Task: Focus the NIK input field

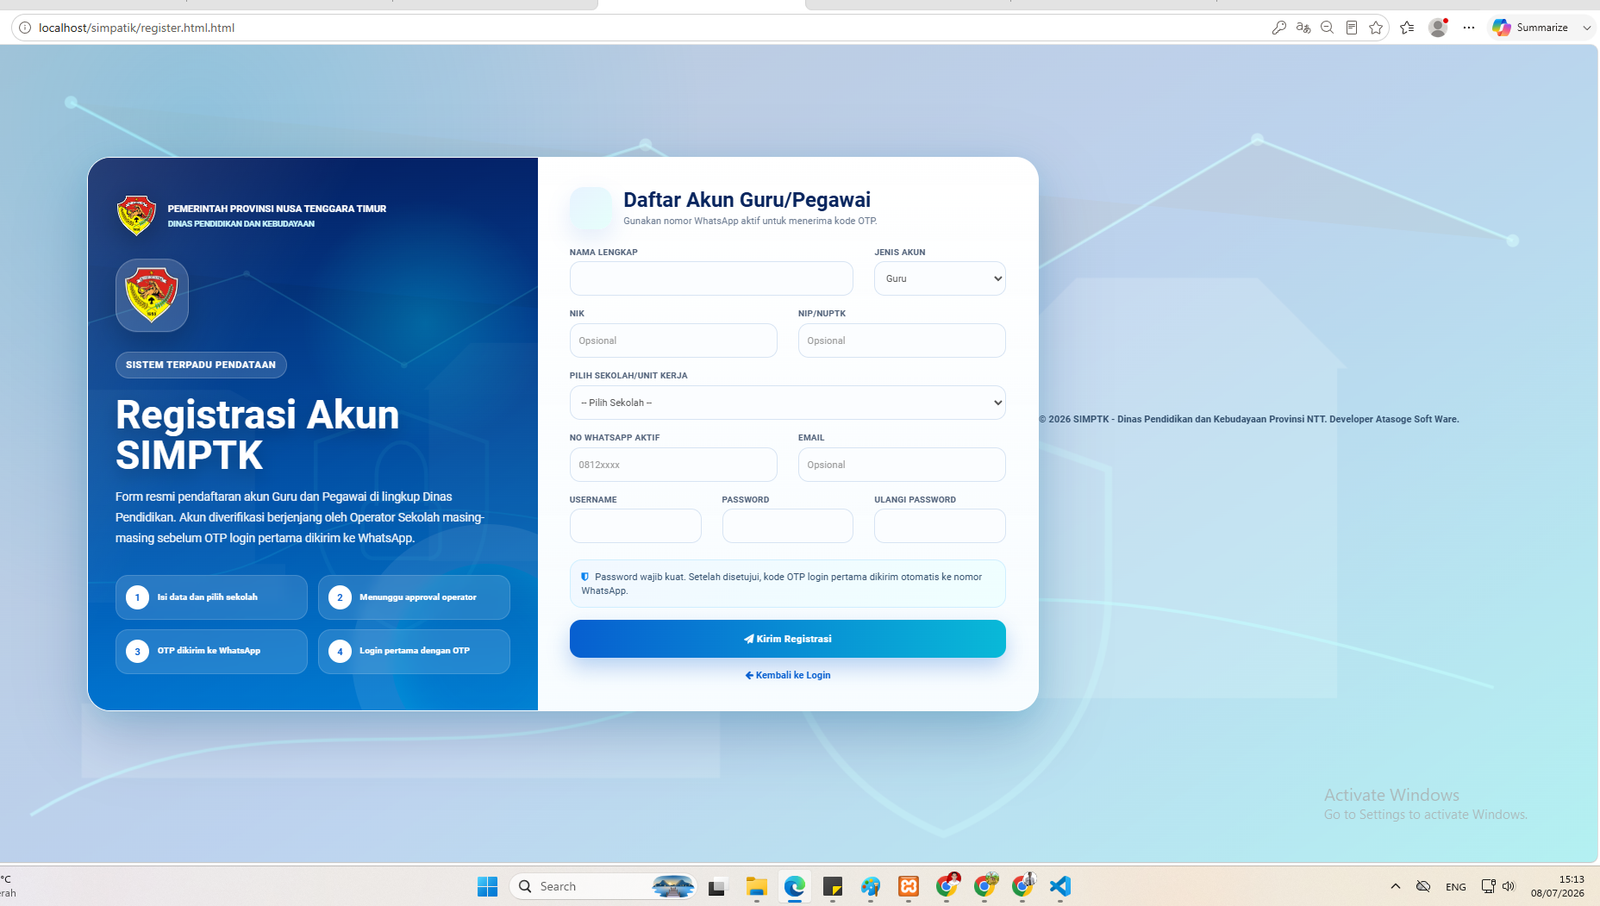Action: point(673,340)
